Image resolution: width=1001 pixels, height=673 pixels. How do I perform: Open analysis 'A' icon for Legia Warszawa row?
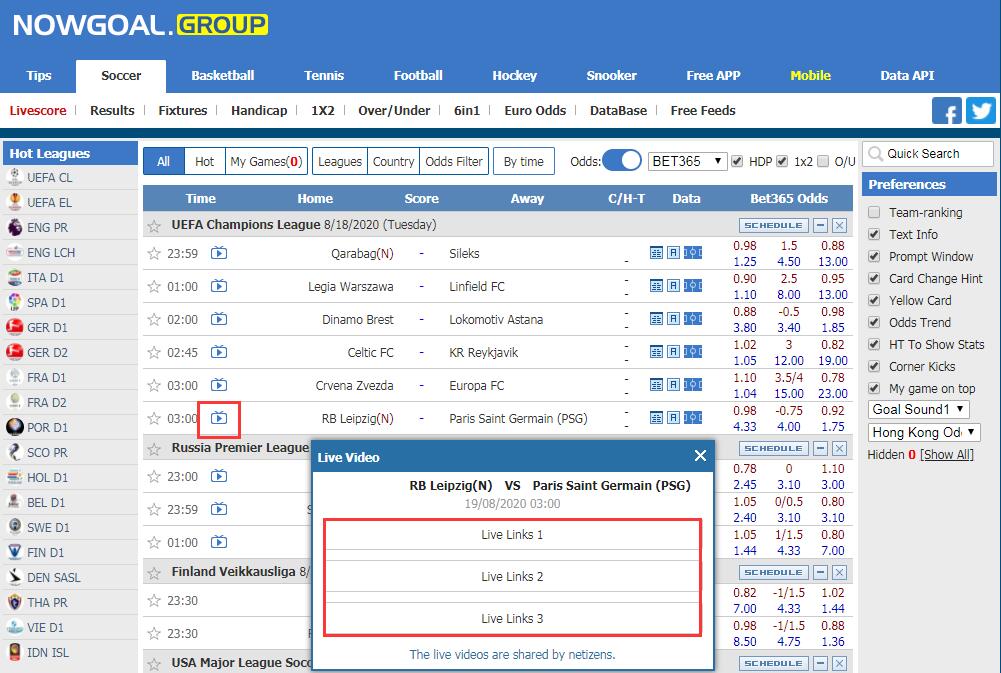point(674,285)
